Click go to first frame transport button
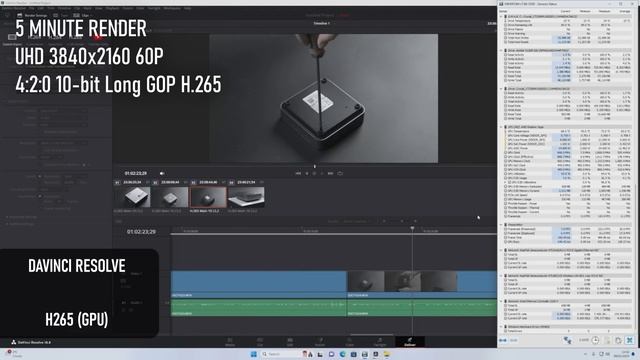This screenshot has height=360, width=640. [x=298, y=173]
